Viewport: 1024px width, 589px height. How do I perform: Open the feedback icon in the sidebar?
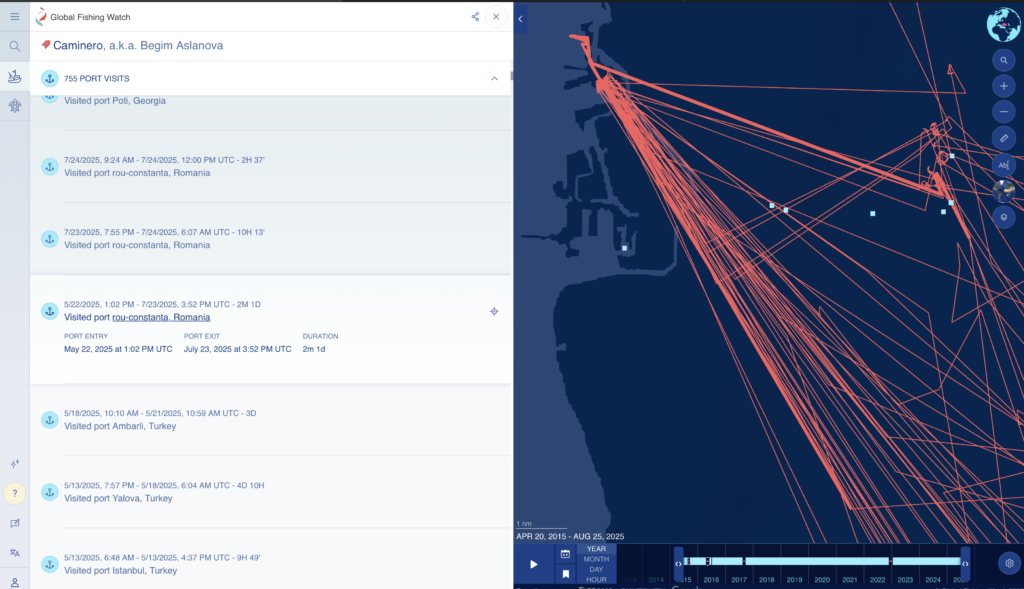(x=14, y=523)
